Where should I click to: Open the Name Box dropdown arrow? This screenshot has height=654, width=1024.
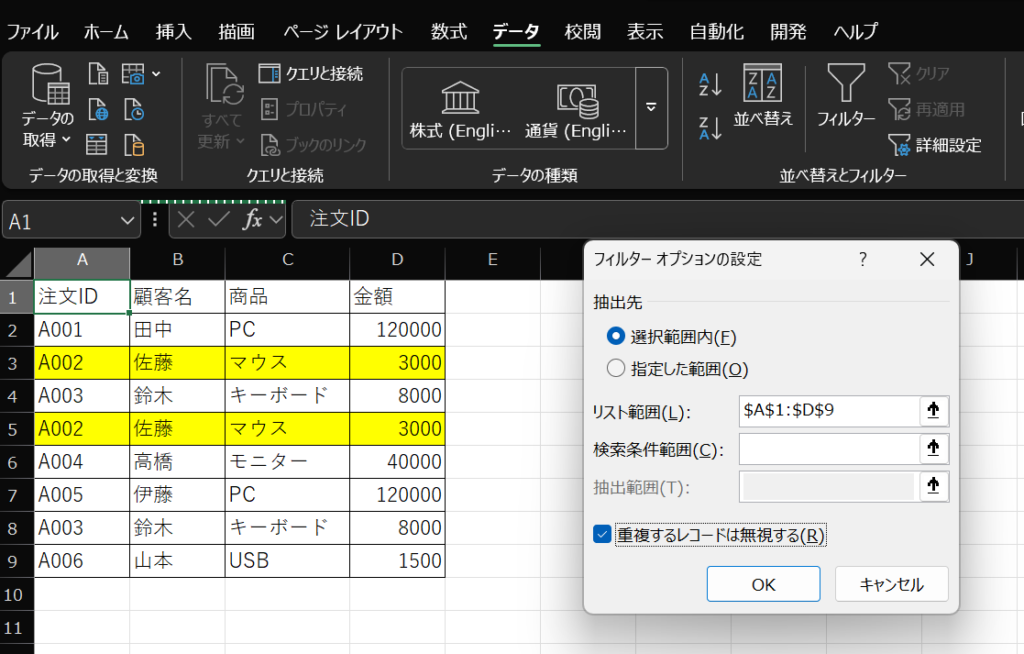pyautogui.click(x=128, y=220)
